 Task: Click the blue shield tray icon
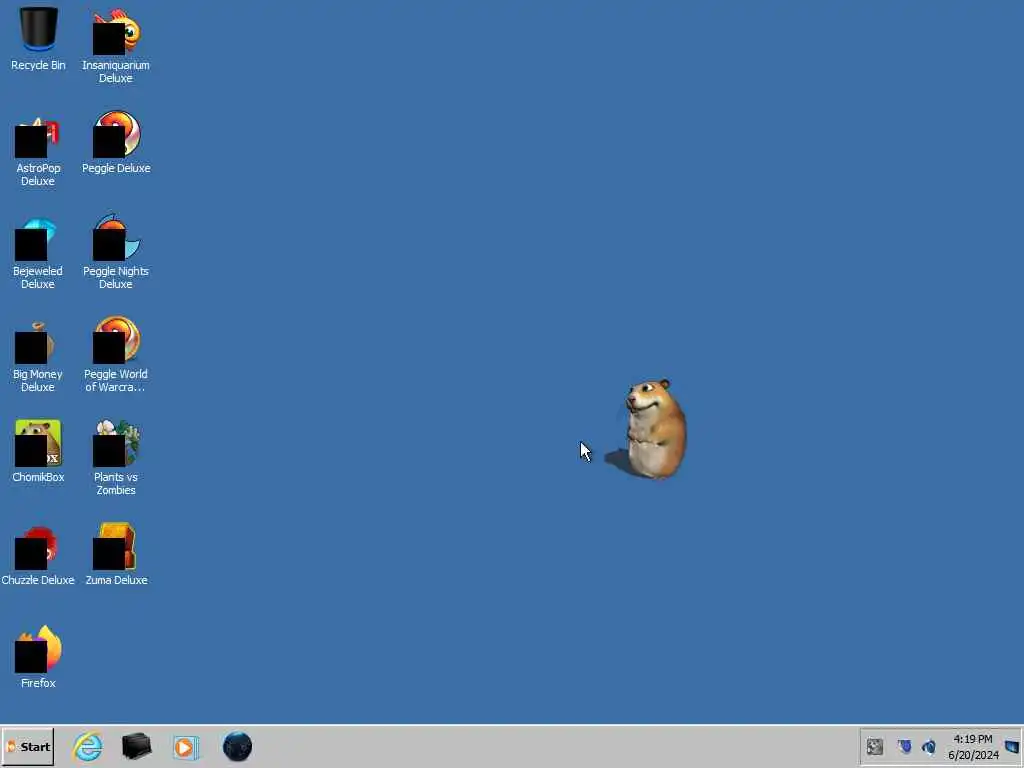[x=904, y=746]
